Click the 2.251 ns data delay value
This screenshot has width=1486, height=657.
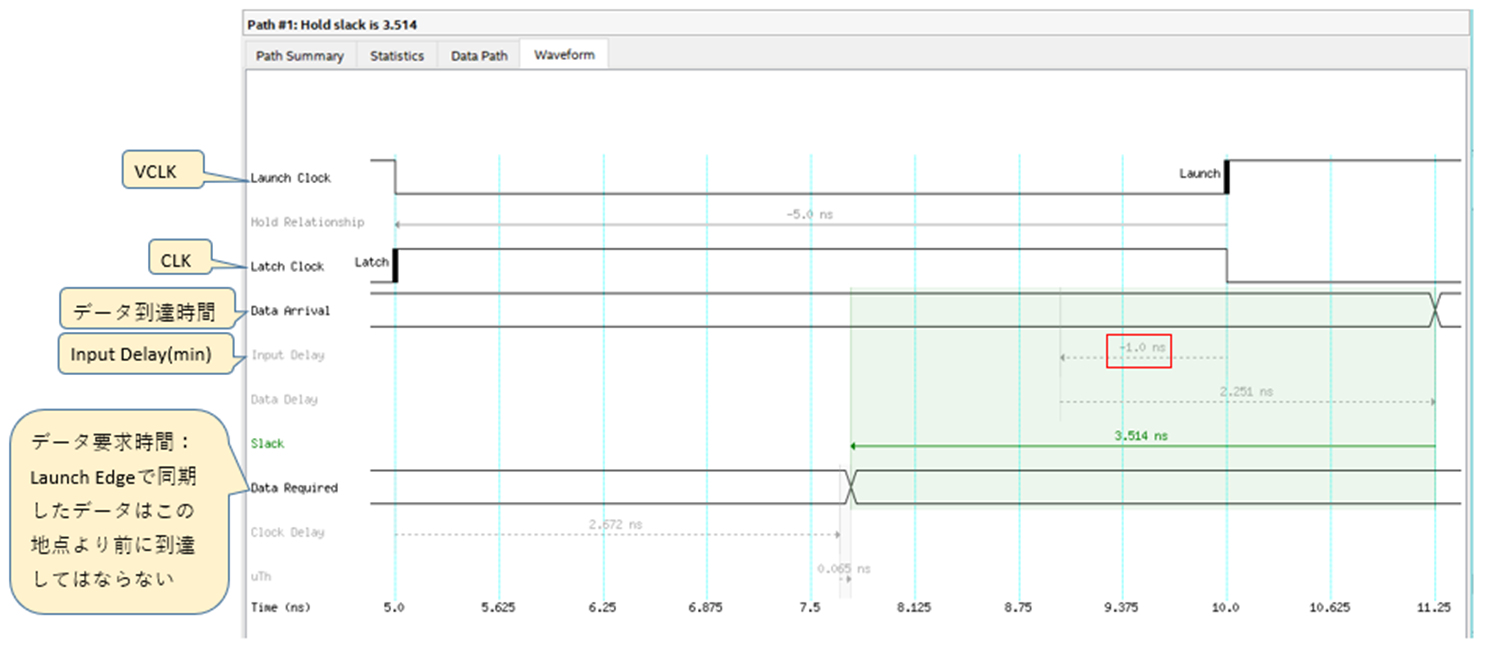(1246, 392)
